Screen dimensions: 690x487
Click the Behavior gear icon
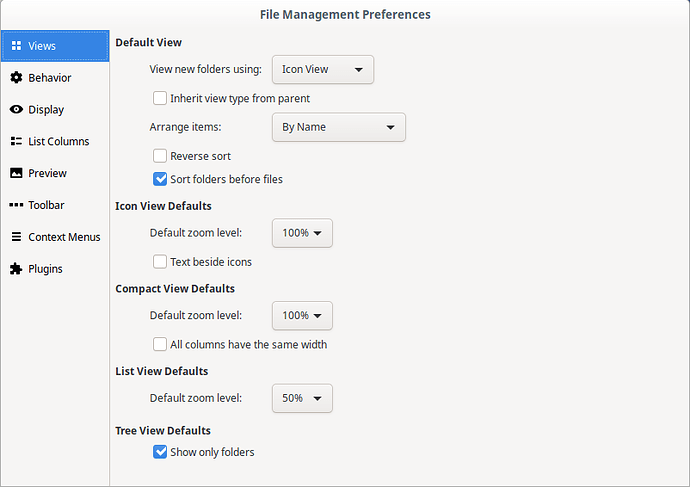point(16,77)
